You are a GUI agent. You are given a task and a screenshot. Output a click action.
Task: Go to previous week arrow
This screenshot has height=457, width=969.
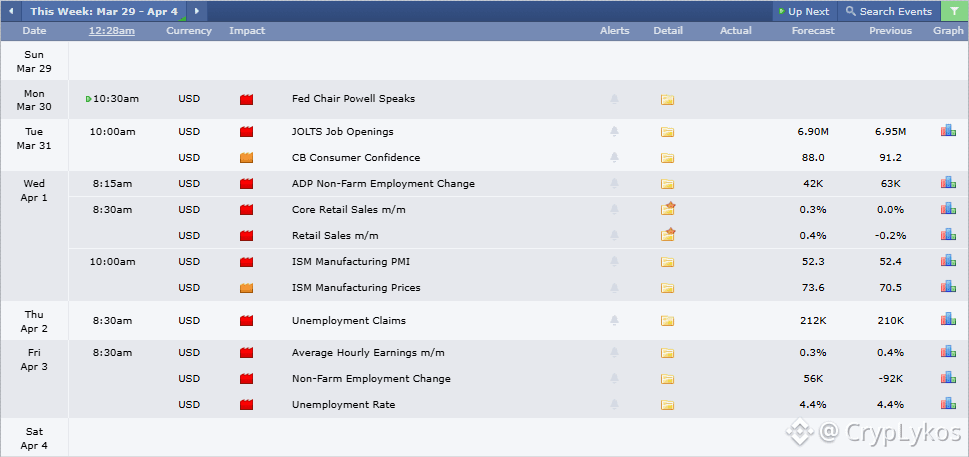(x=11, y=11)
